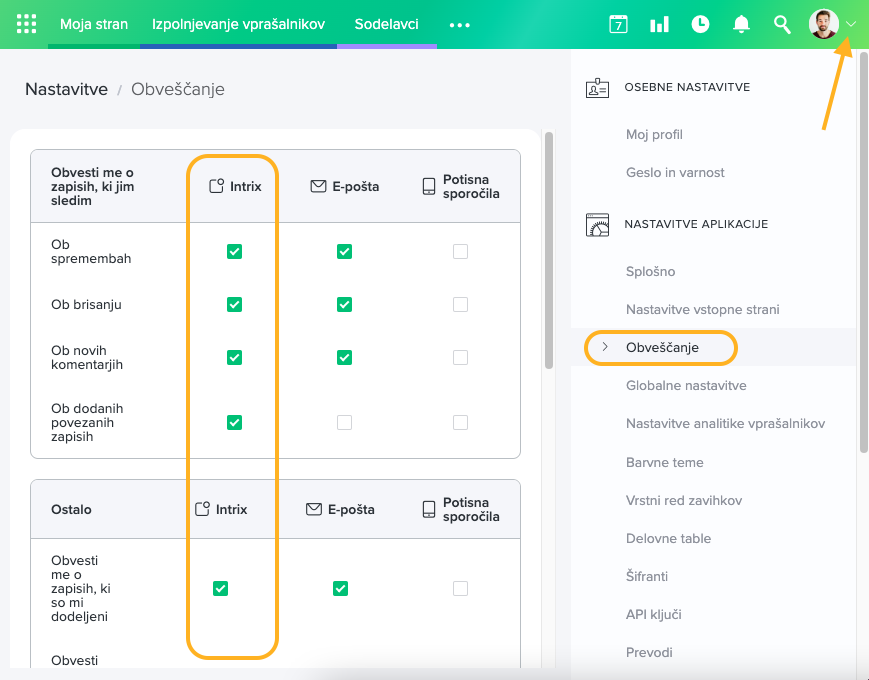Click the notification panel vertical scrollbar
Viewport: 869px width, 680px height.
click(x=548, y=250)
